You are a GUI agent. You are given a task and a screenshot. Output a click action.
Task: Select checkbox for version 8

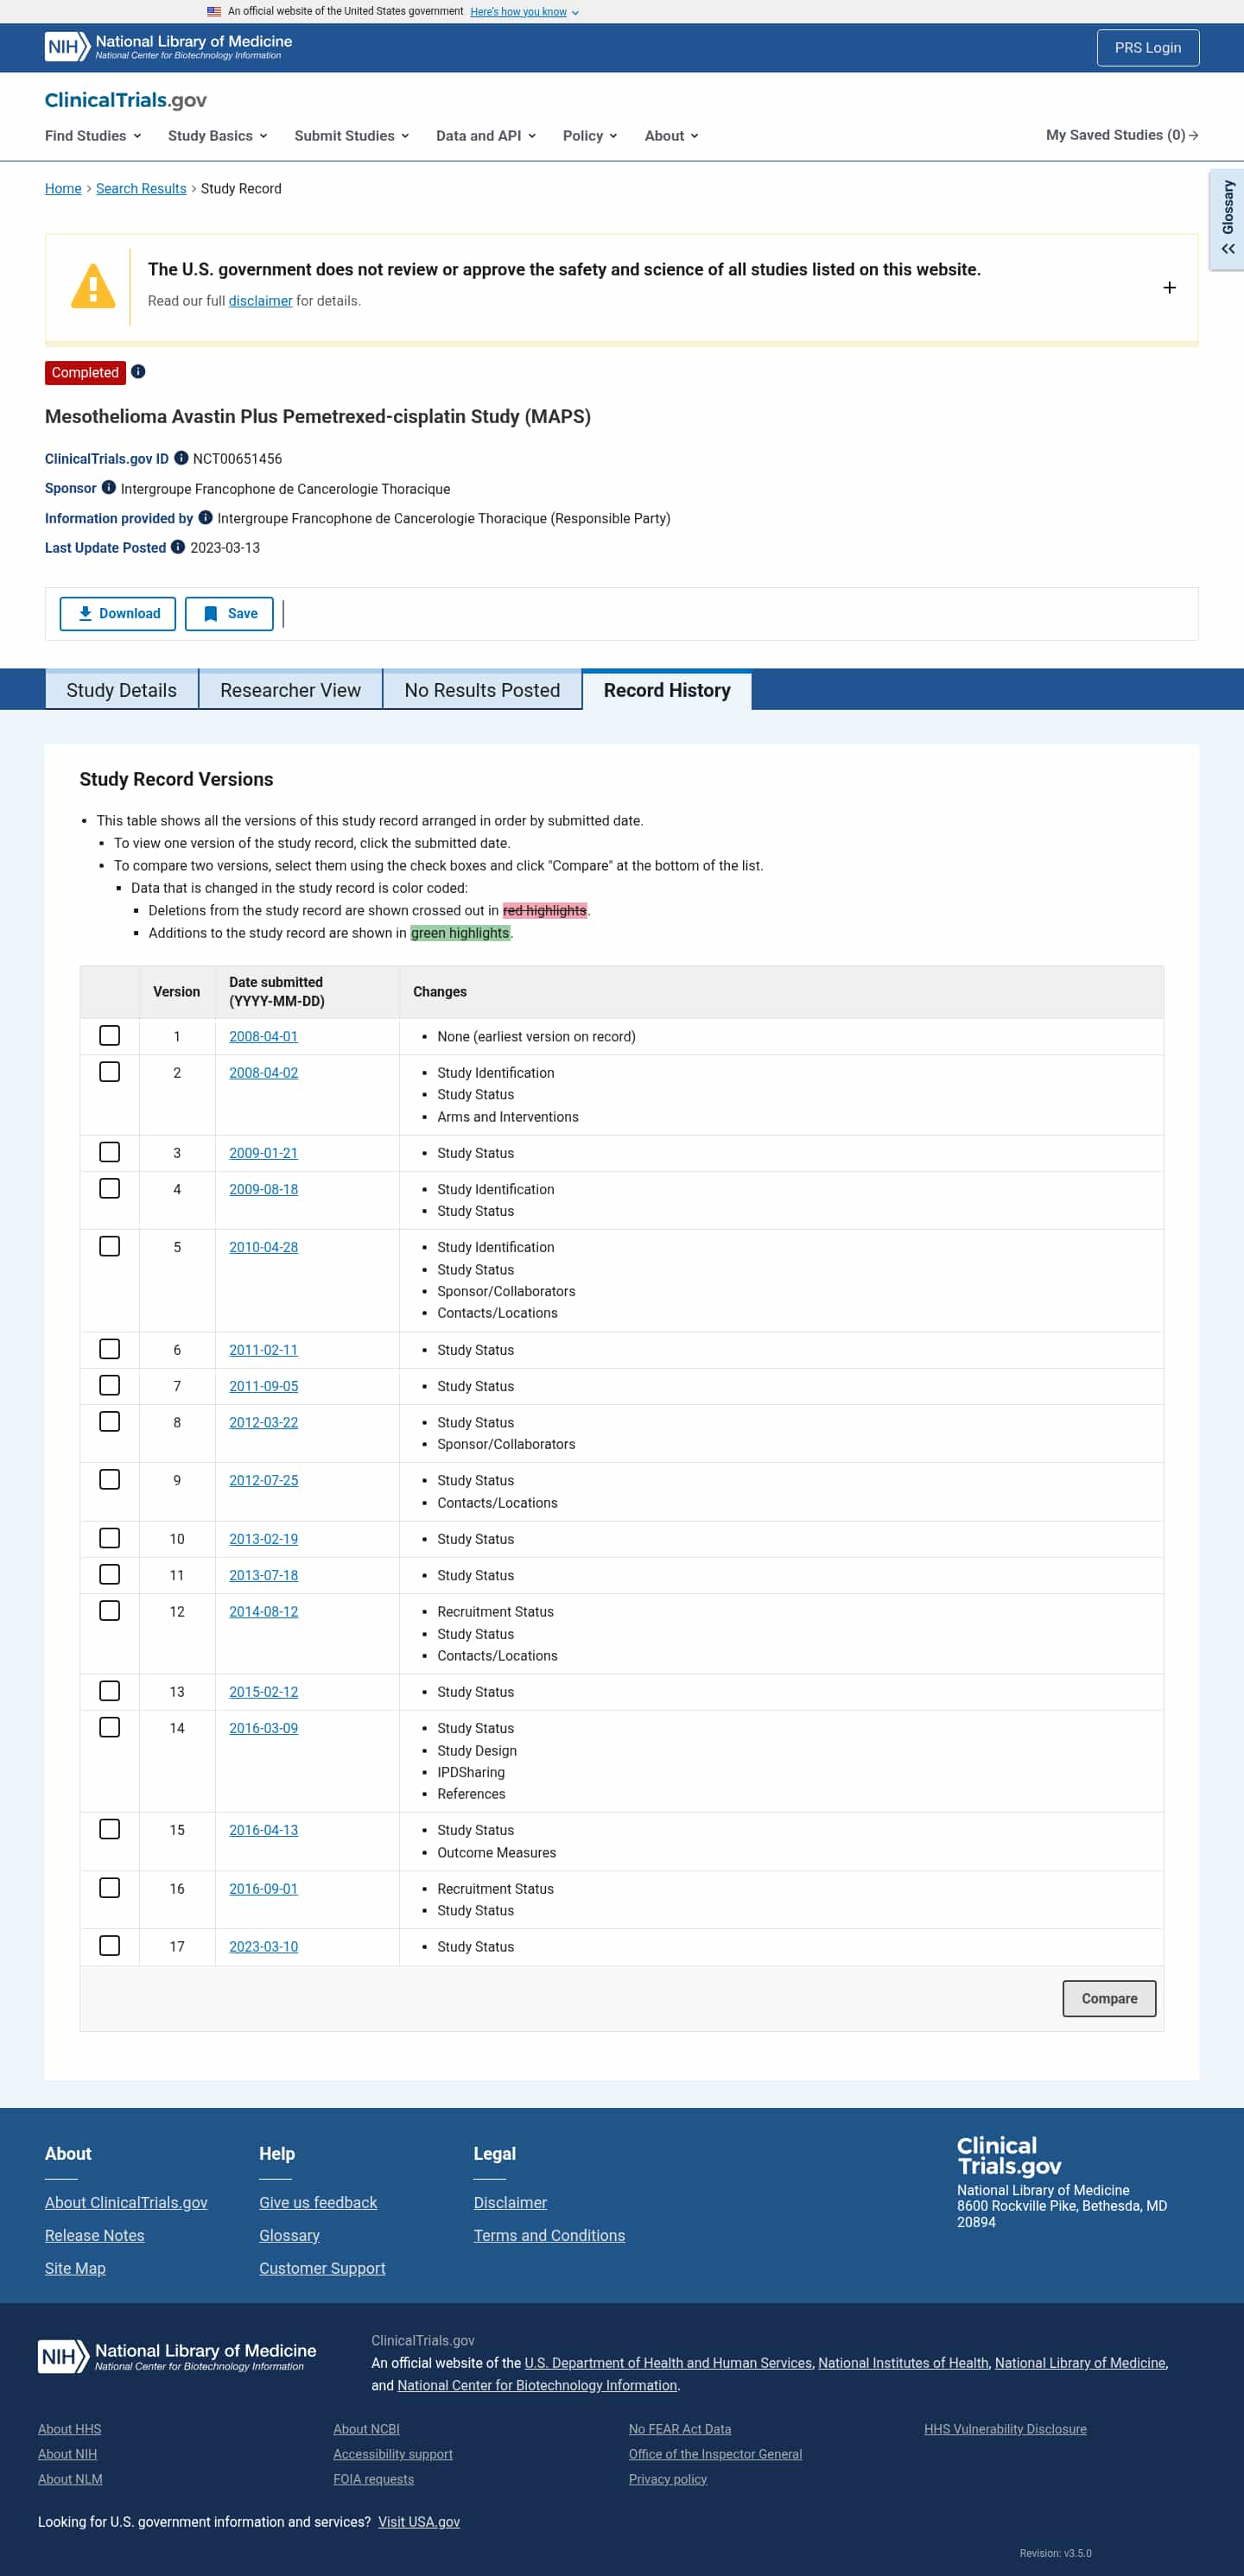pyautogui.click(x=110, y=1421)
